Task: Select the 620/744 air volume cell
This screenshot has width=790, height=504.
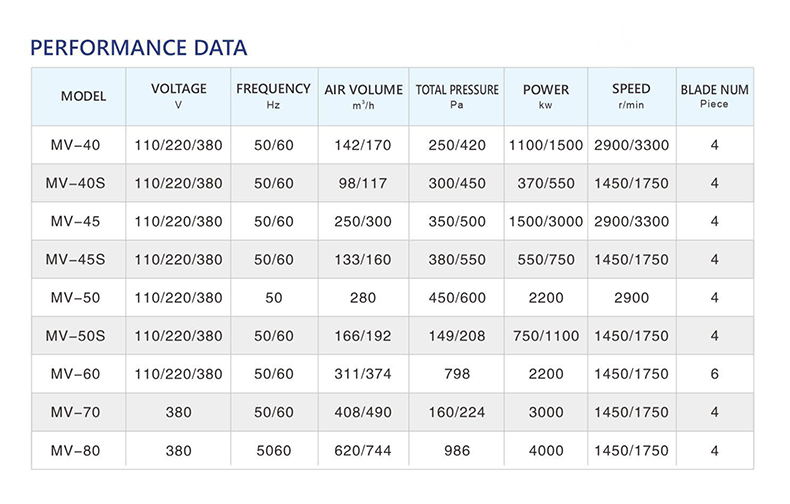Action: pyautogui.click(x=364, y=450)
